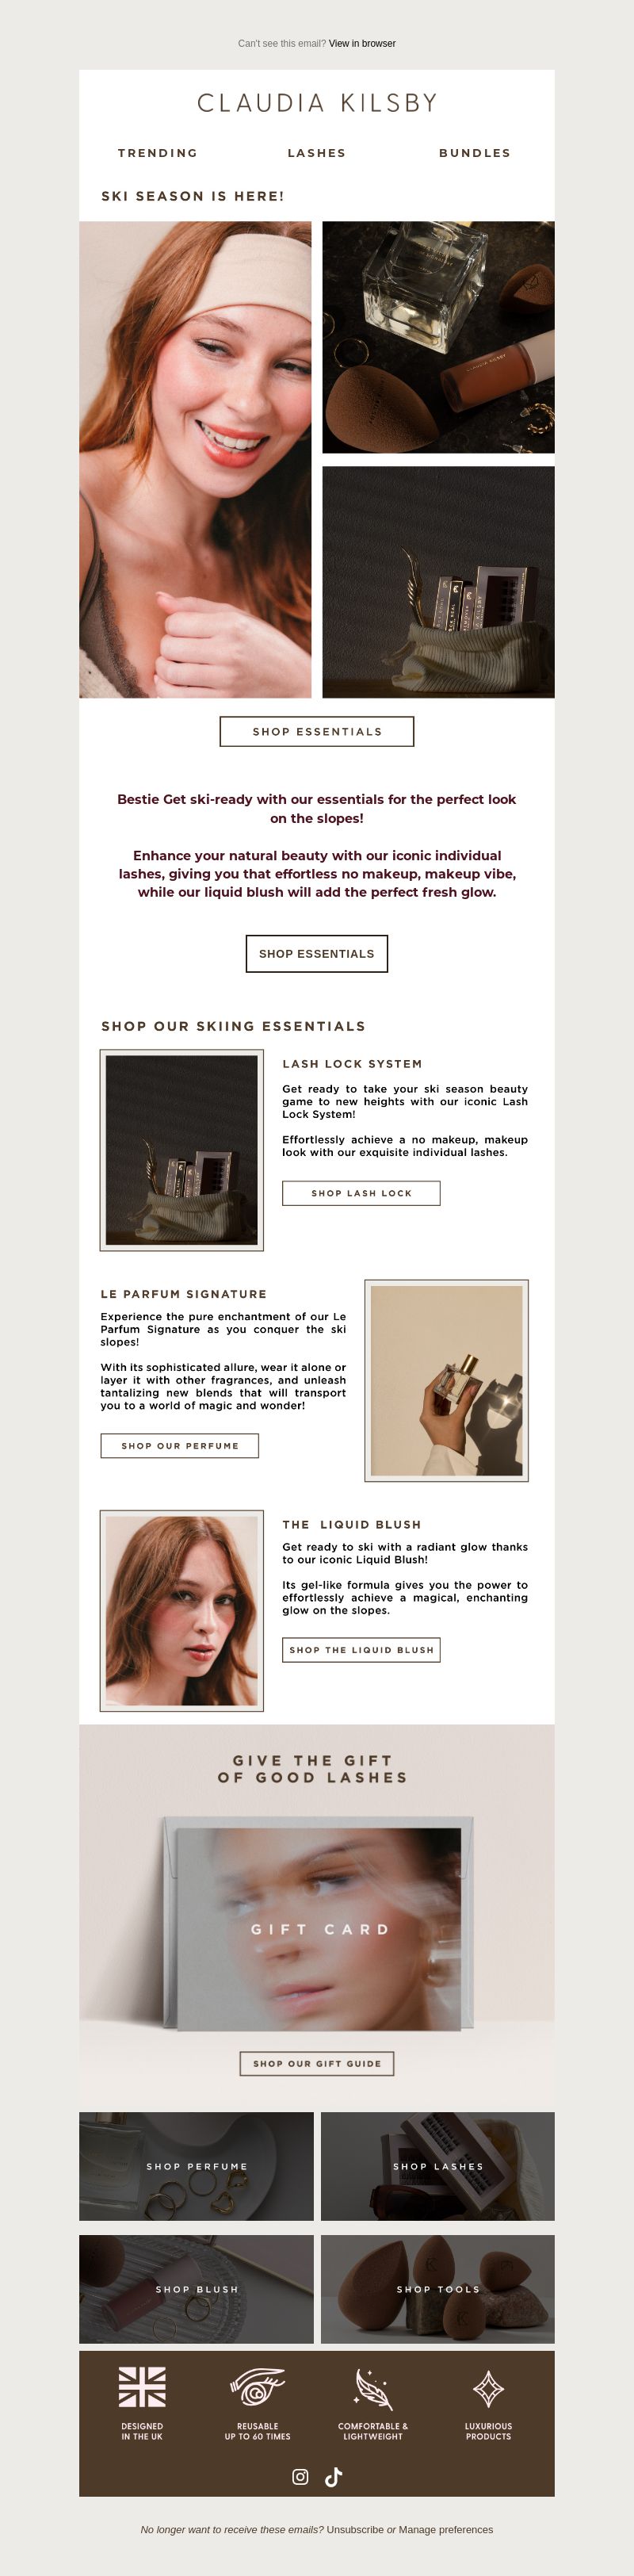
Task: Click the Shop The Liquid Blush button
Action: 361,1650
